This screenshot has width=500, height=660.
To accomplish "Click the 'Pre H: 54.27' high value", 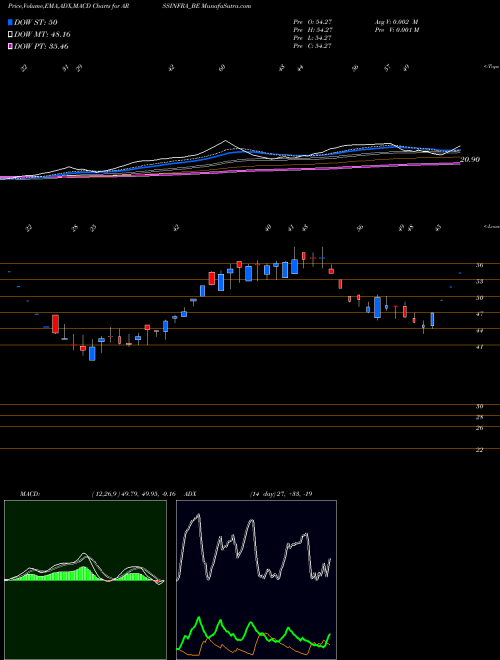I will pos(313,30).
